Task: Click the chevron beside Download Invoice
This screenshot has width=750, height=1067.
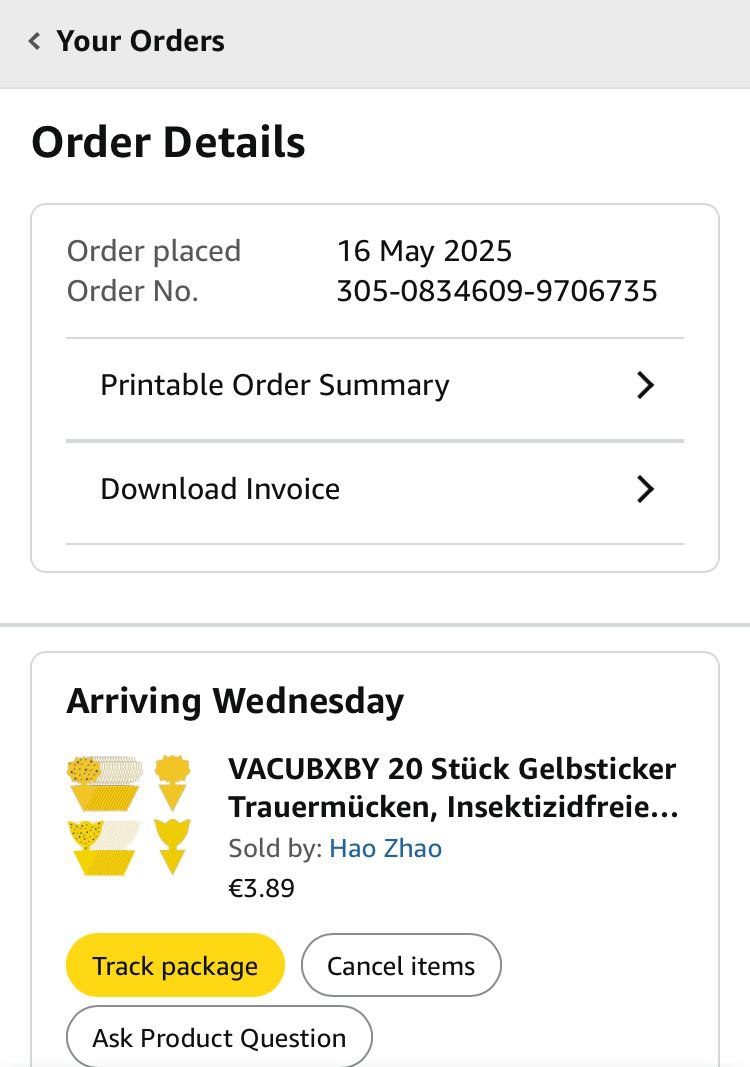Action: pyautogui.click(x=645, y=489)
